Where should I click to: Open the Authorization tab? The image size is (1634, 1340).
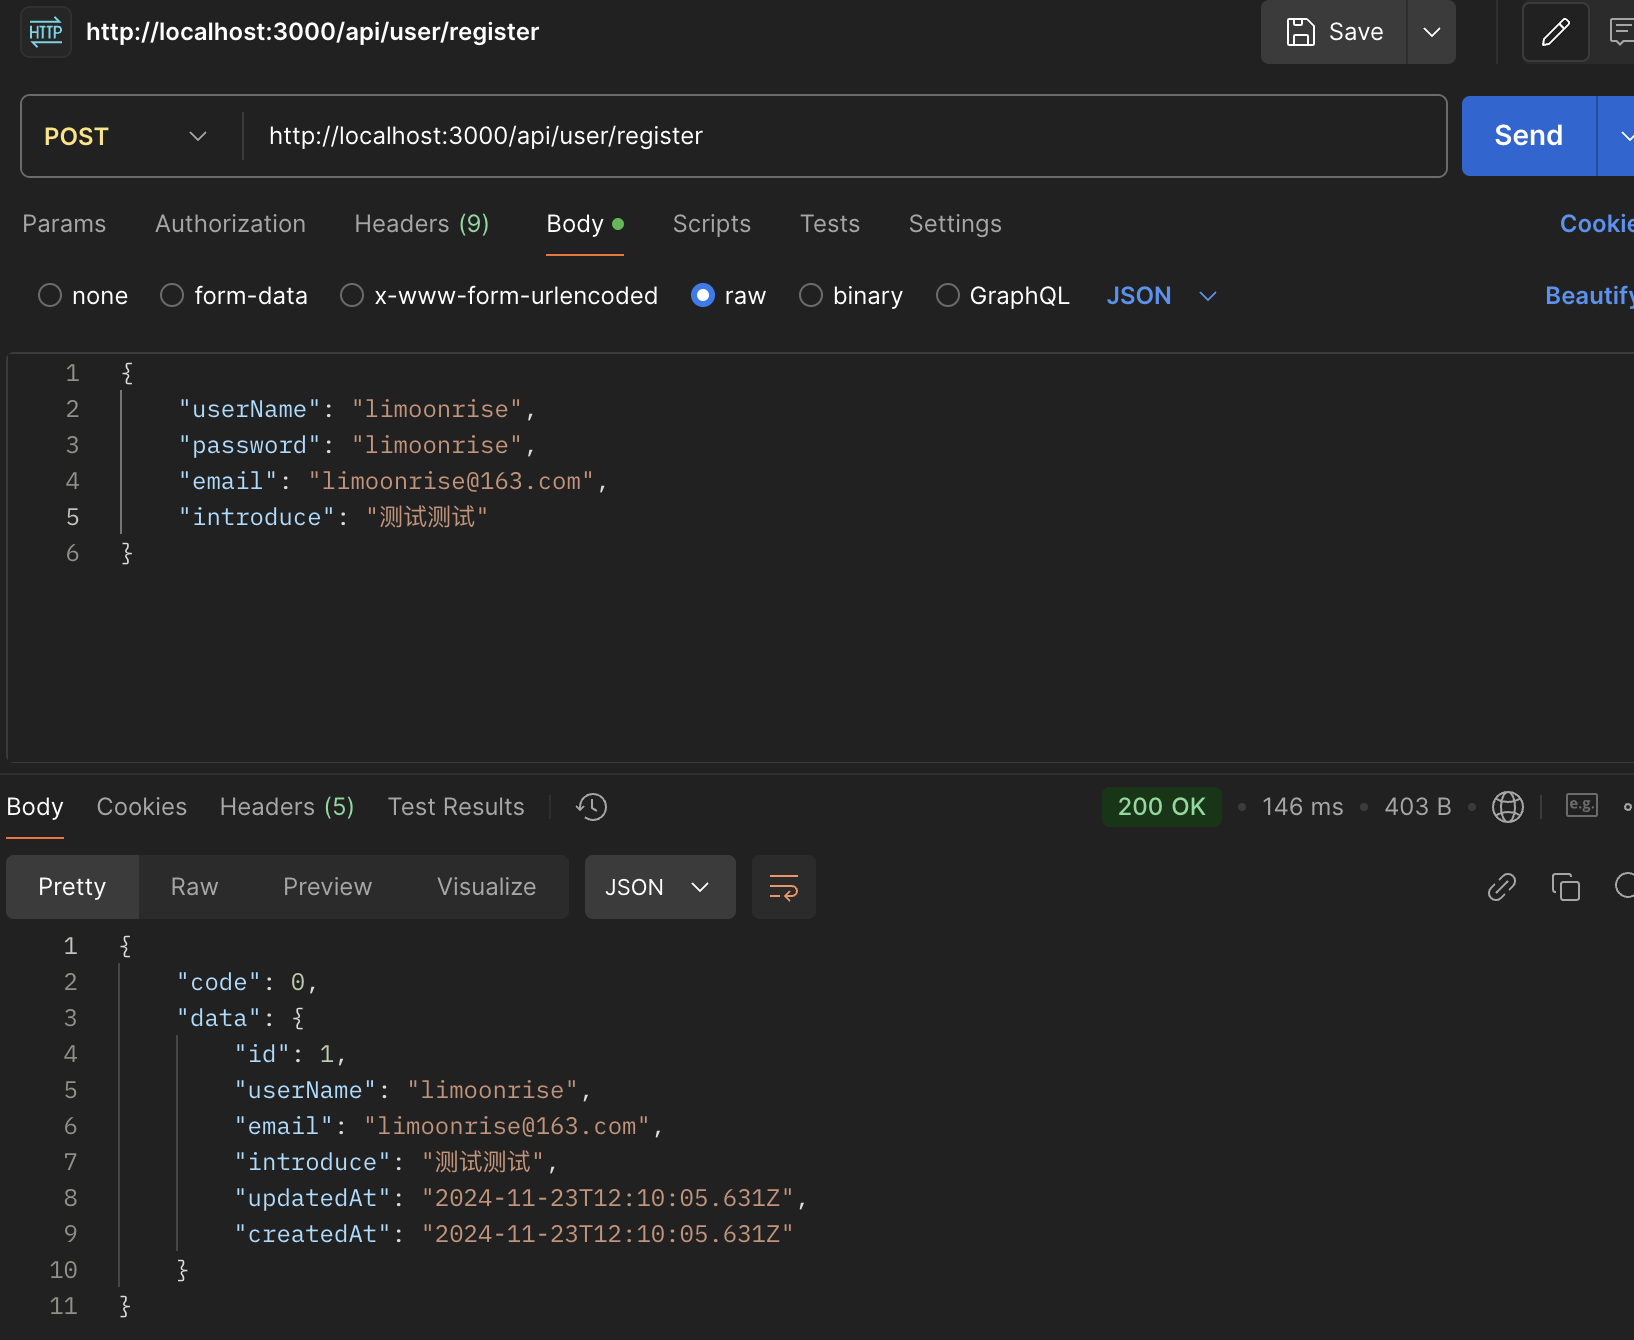coord(230,224)
